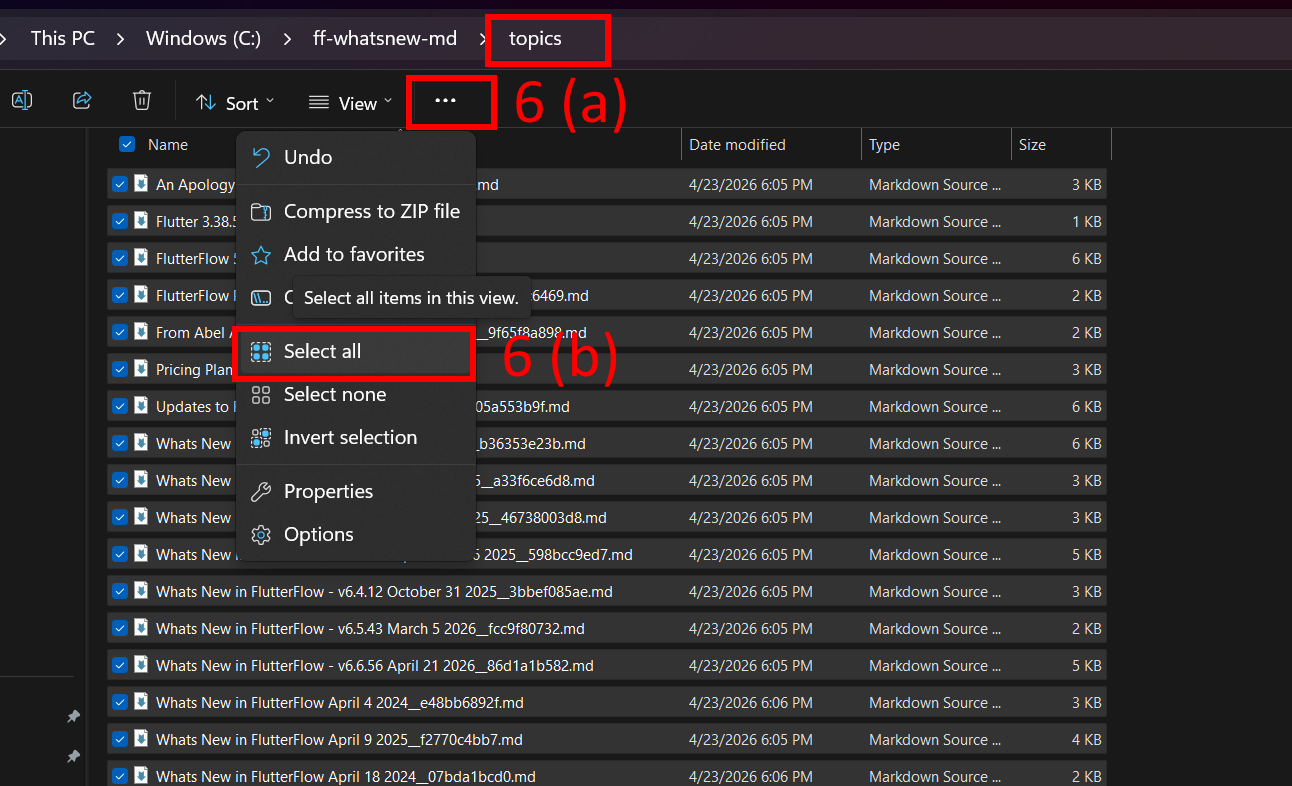This screenshot has width=1292, height=786.
Task: Sort by the Type column header
Action: 884,144
